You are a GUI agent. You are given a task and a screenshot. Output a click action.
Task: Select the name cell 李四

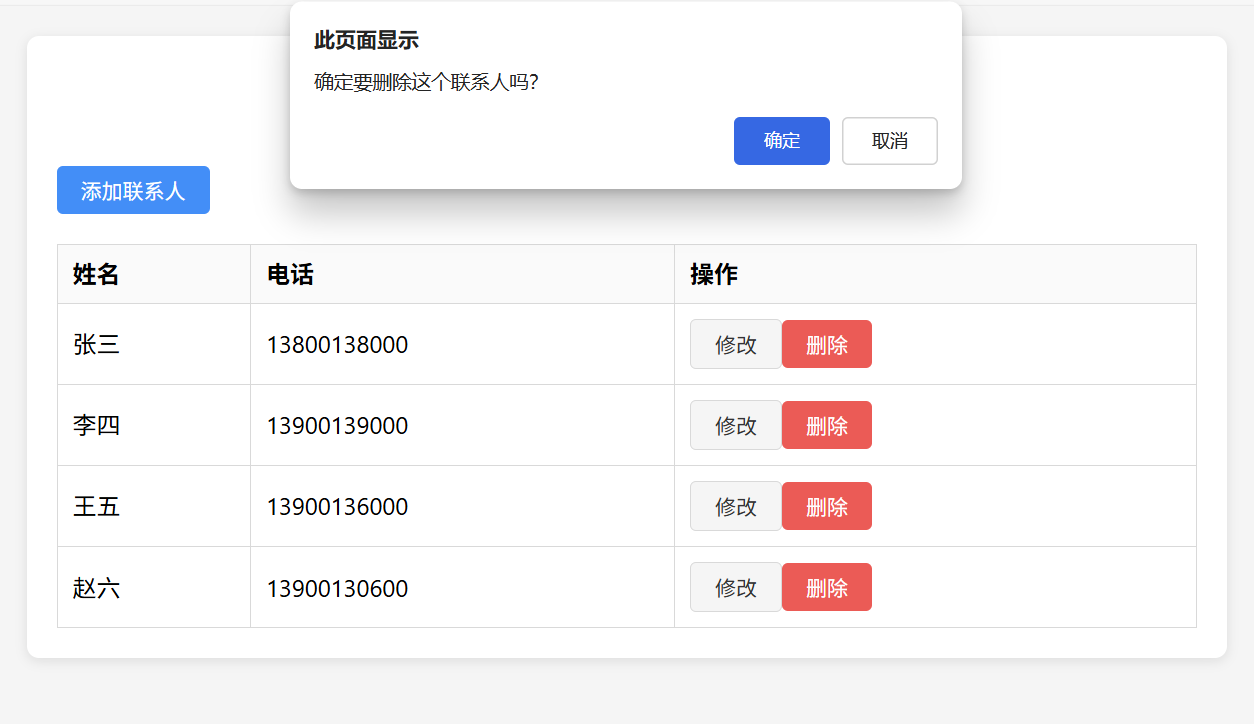154,425
